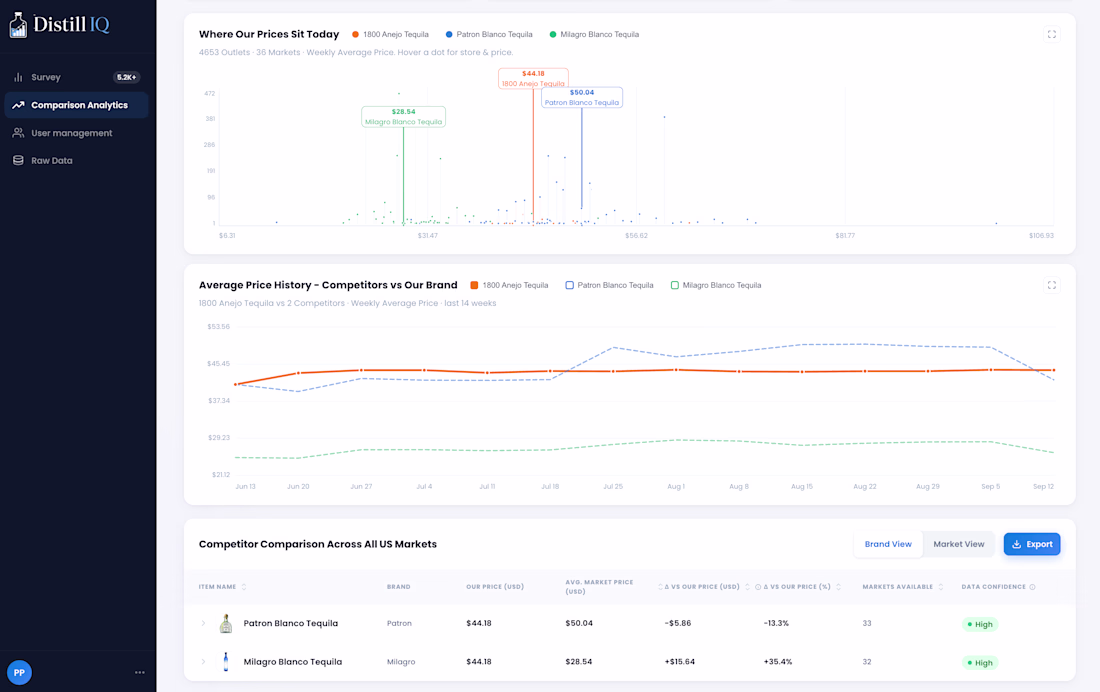The width and height of the screenshot is (1100, 692).
Task: Click the Brand column header
Action: click(x=398, y=587)
